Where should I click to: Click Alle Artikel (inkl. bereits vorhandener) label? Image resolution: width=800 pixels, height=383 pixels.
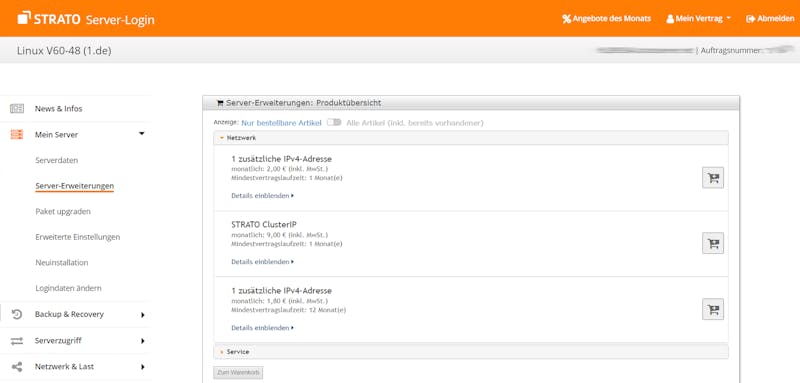[415, 123]
